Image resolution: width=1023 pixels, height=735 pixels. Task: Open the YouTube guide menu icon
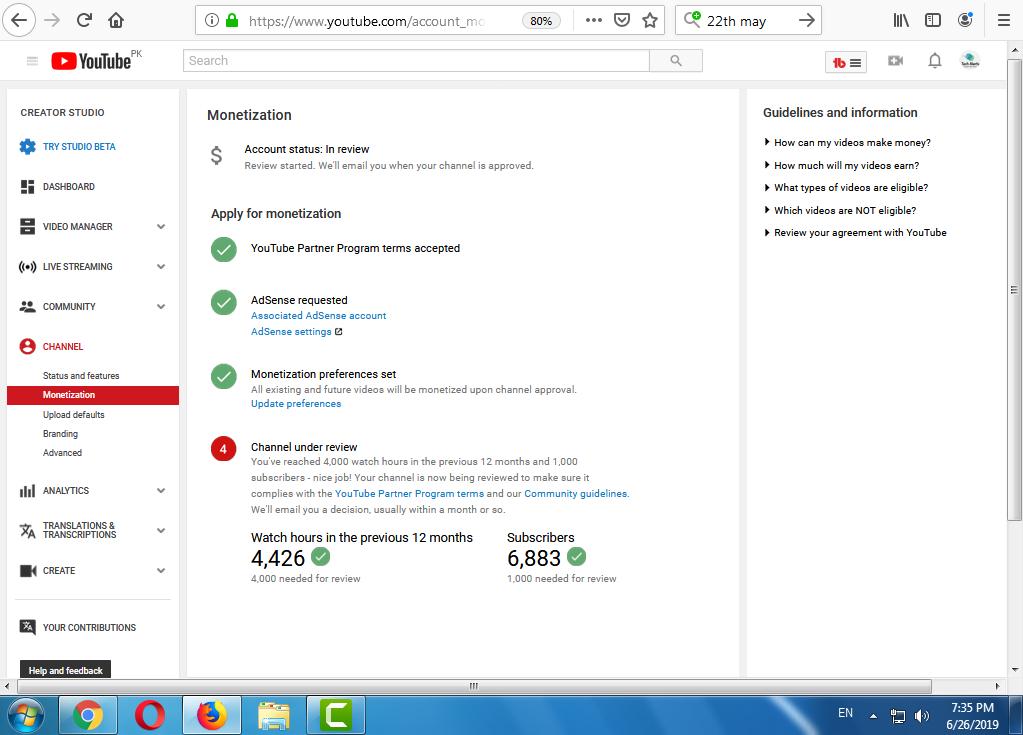tap(32, 61)
